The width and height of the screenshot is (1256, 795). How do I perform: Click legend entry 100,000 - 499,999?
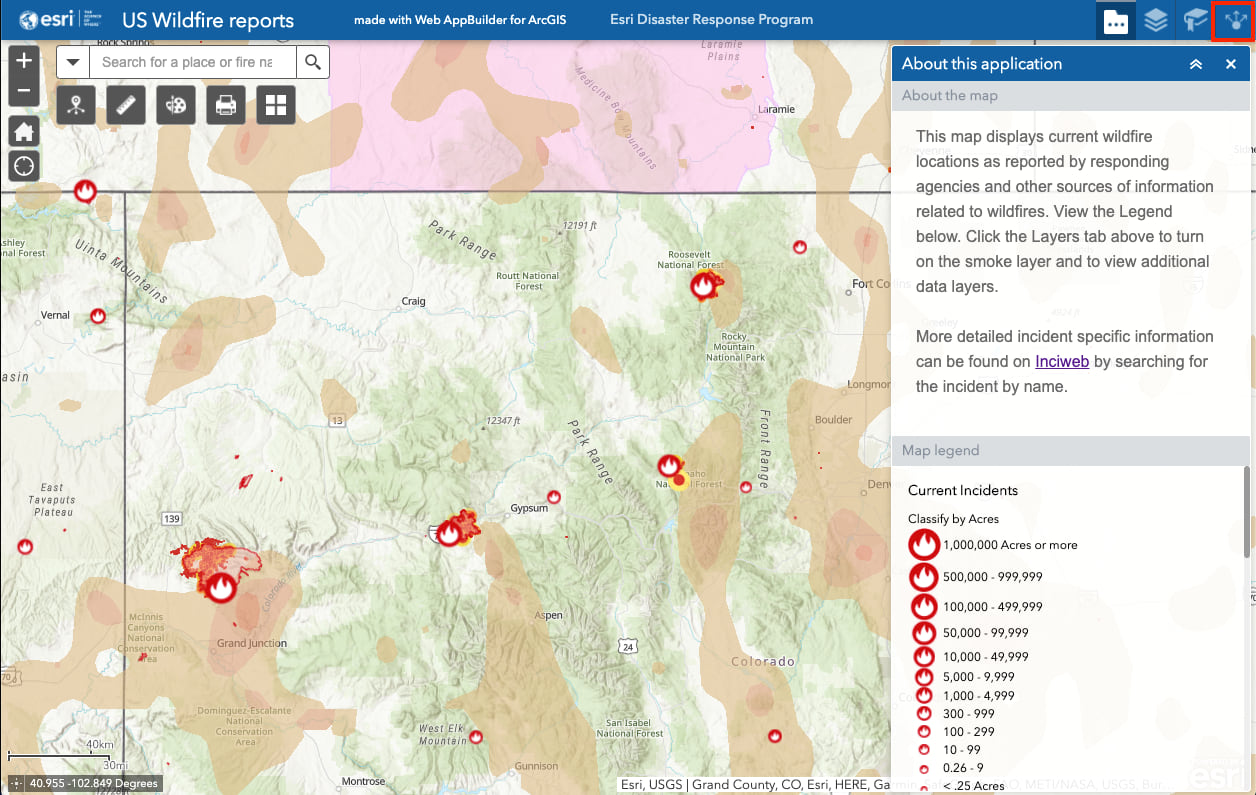pyautogui.click(x=992, y=607)
